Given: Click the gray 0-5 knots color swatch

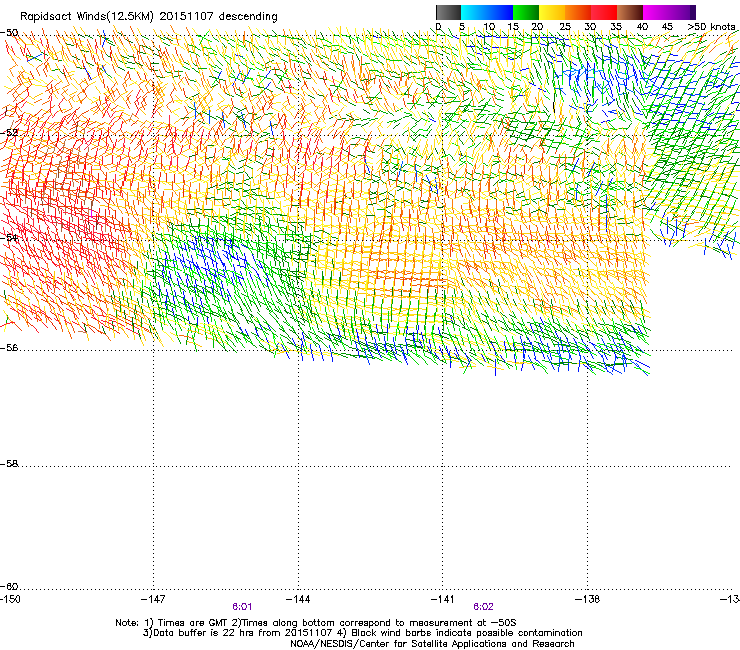Looking at the screenshot, I should tap(448, 12).
